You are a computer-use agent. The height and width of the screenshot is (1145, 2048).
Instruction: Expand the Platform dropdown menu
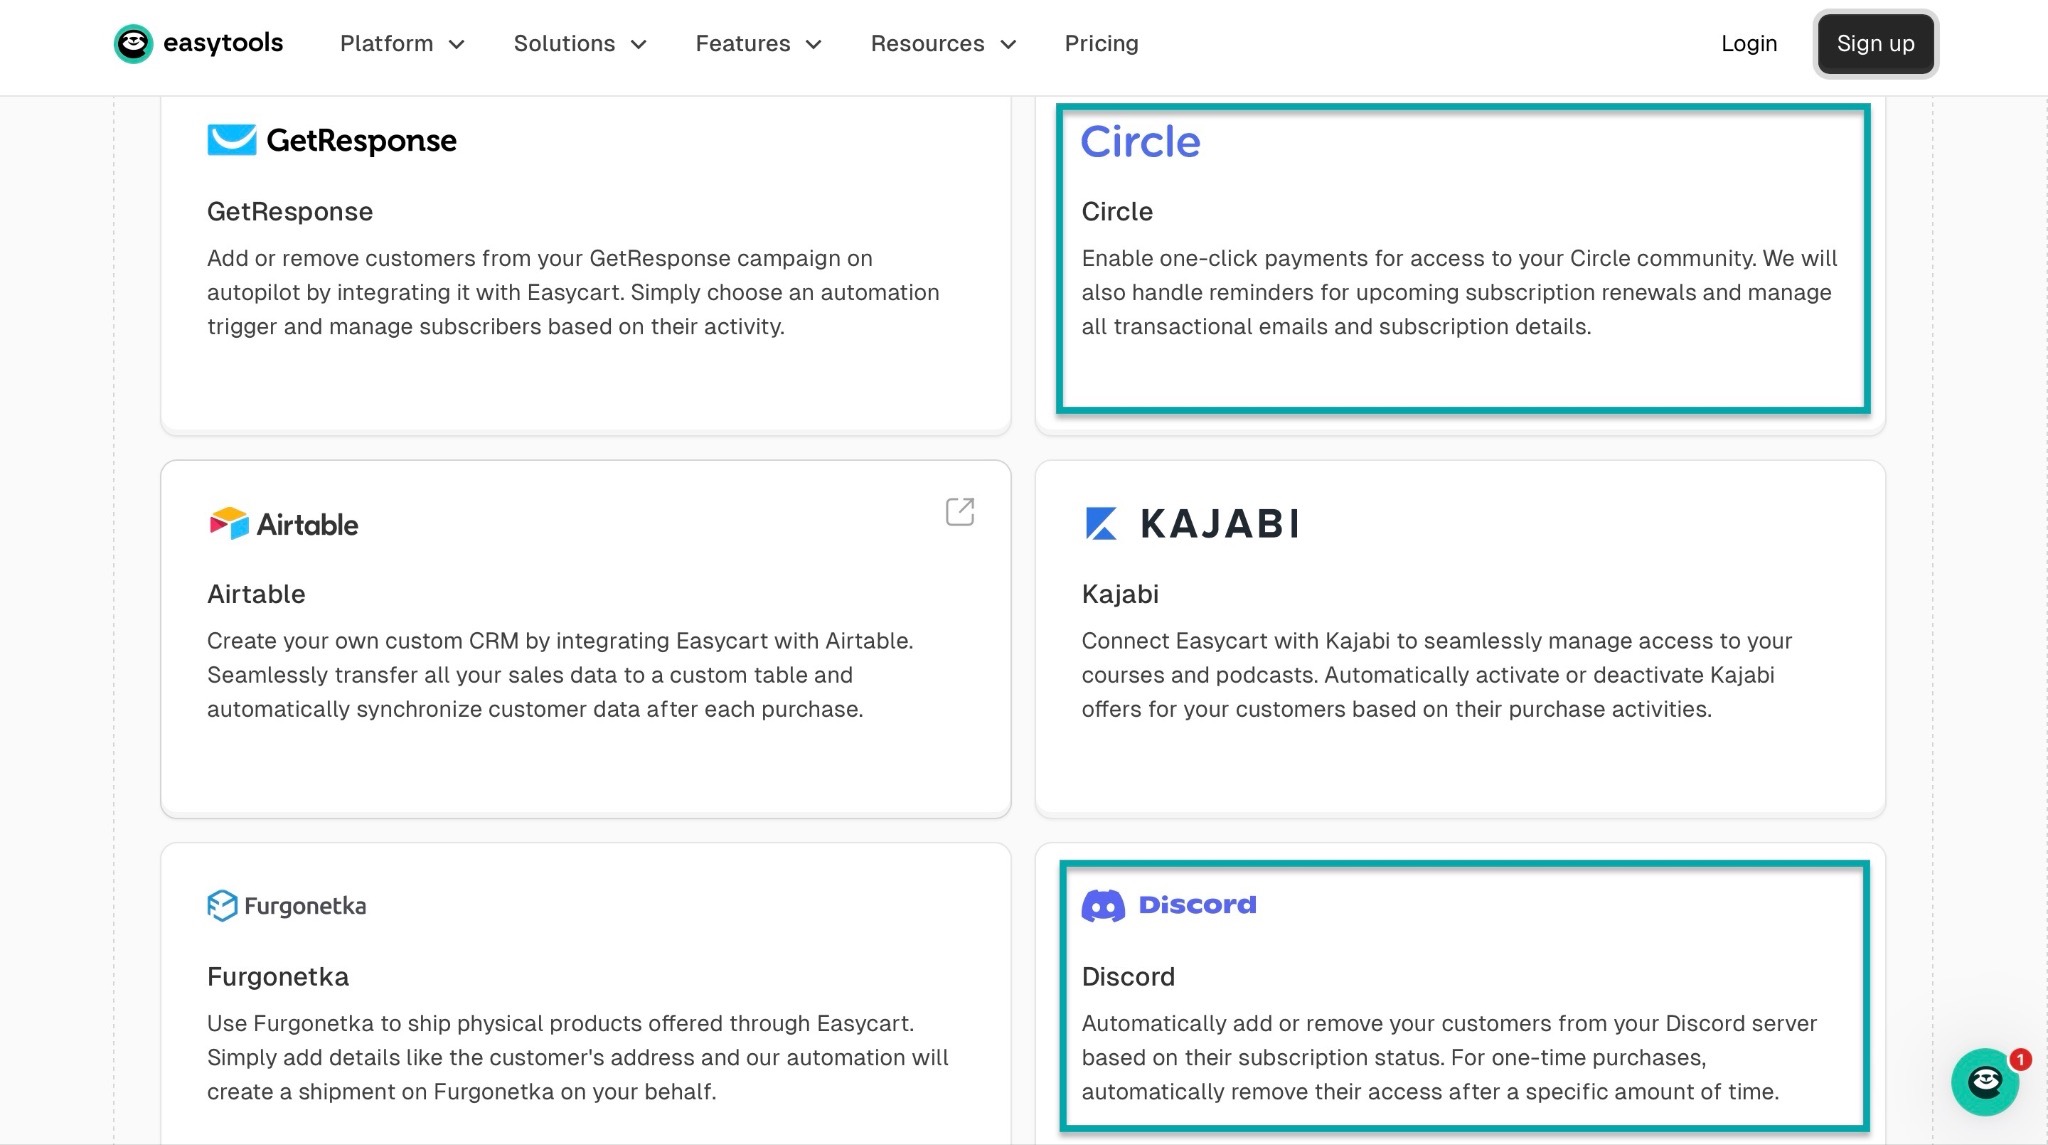point(402,44)
